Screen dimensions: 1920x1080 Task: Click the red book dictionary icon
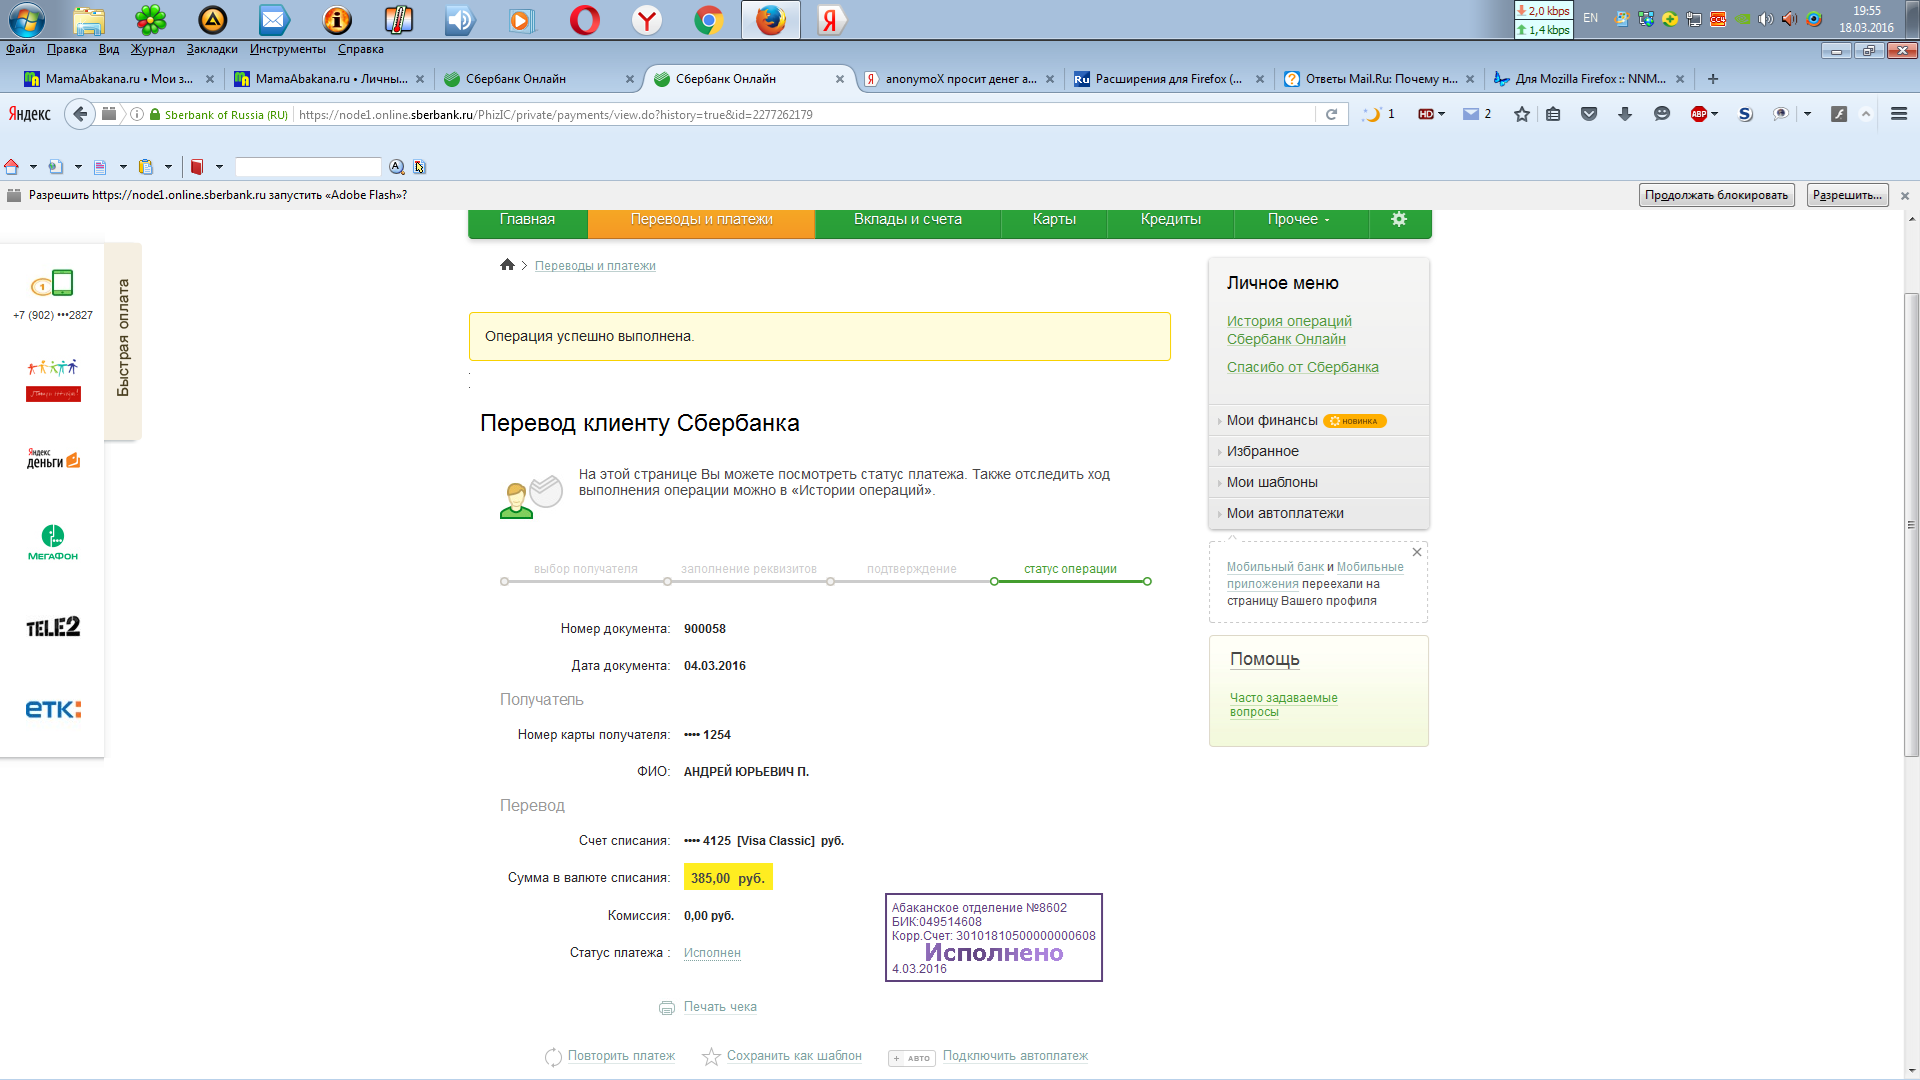tap(197, 167)
